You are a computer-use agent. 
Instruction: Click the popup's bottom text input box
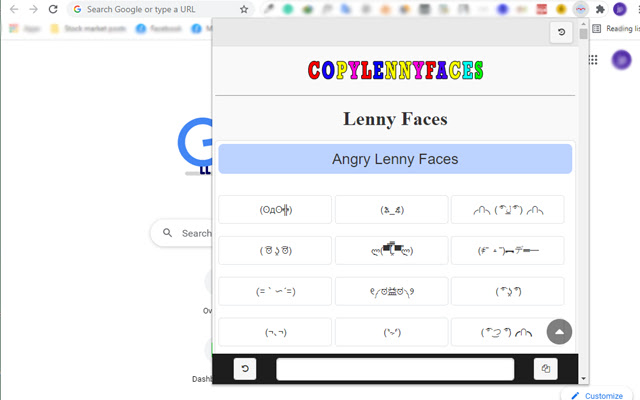coord(395,369)
